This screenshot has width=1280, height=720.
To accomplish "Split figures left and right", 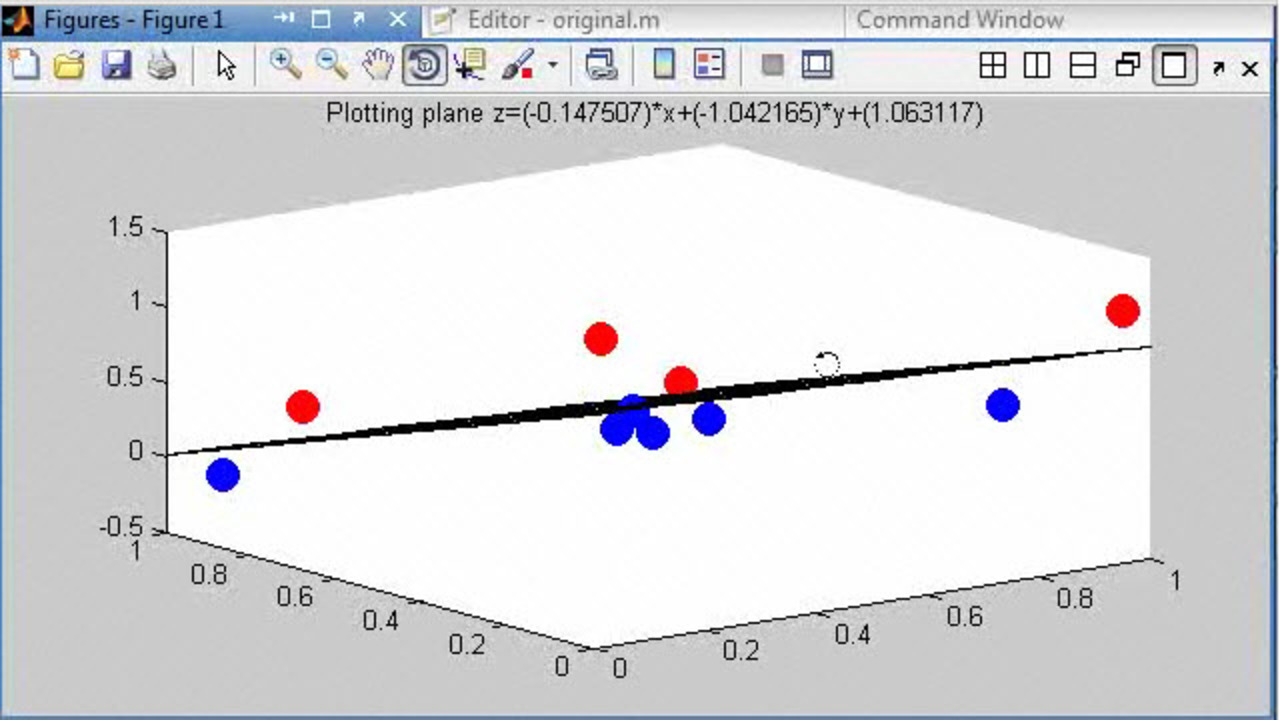I will (x=1037, y=67).
